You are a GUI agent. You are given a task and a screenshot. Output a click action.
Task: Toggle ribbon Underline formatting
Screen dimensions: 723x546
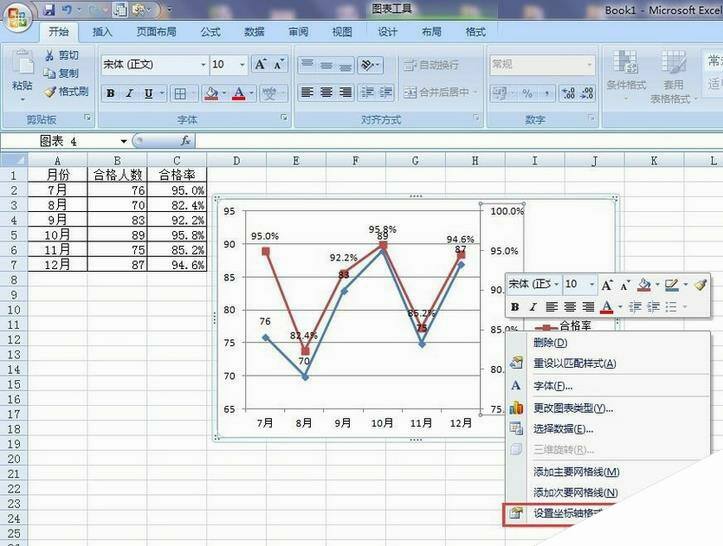[x=148, y=94]
